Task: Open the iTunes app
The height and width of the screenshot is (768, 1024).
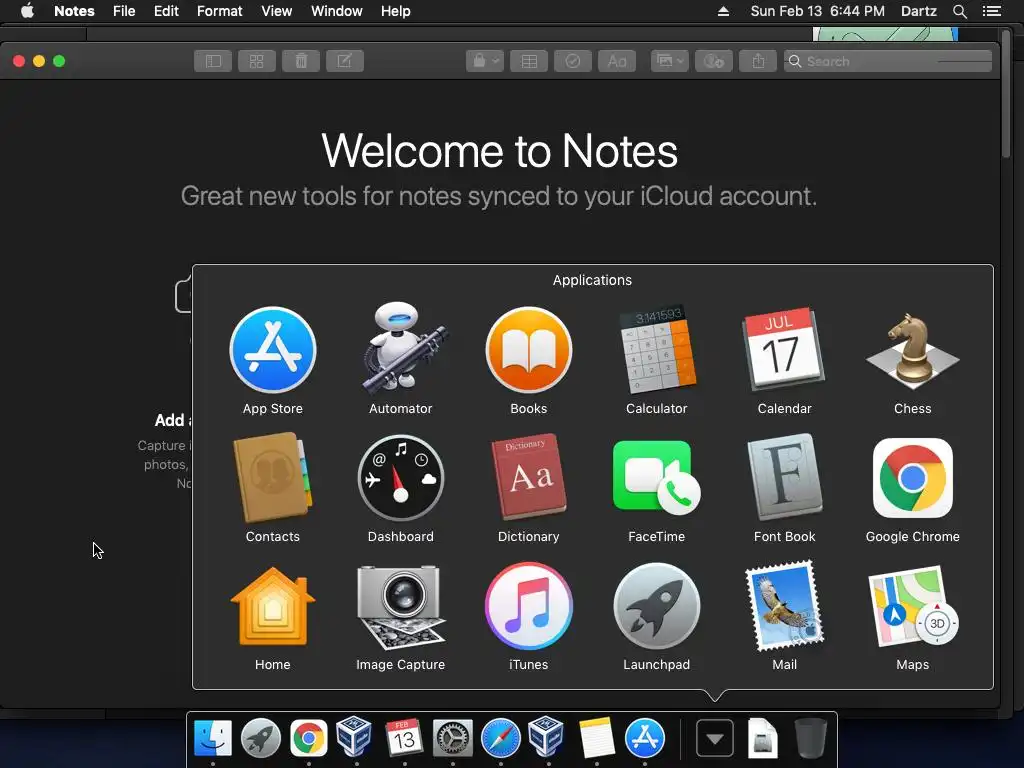Action: (x=528, y=607)
